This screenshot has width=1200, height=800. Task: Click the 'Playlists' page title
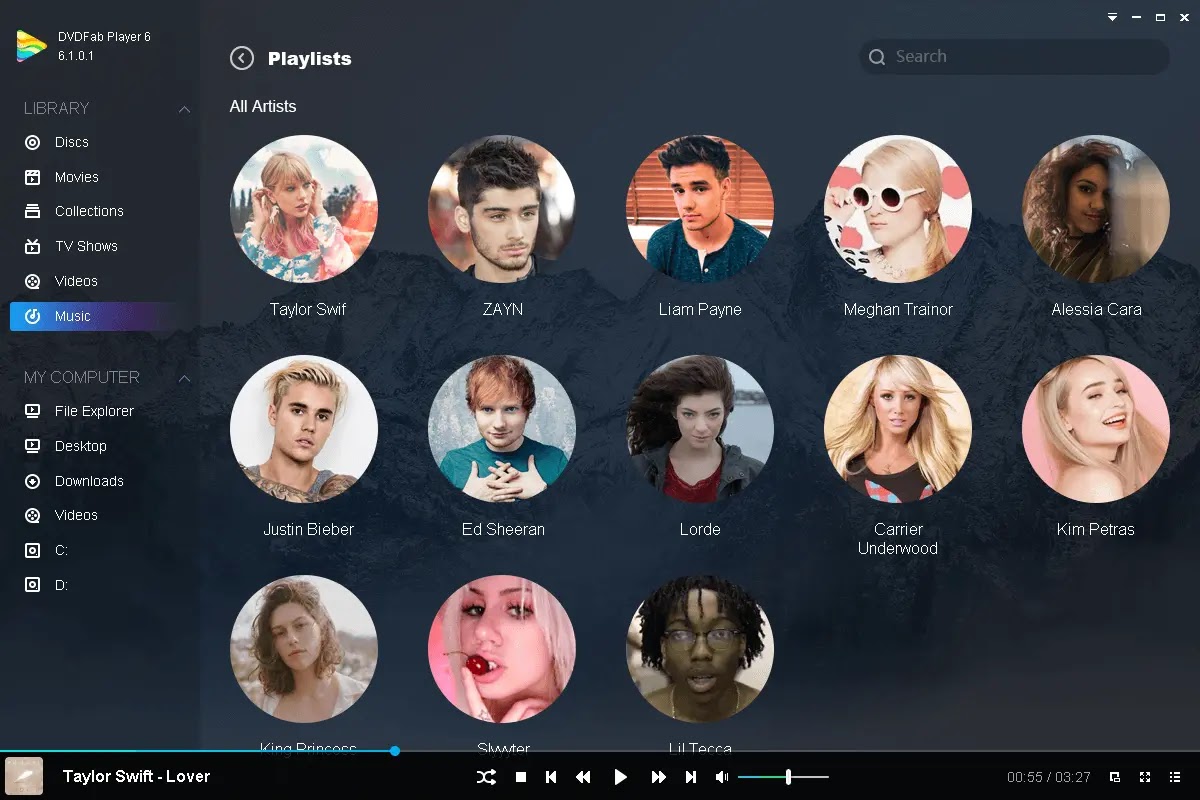[309, 58]
